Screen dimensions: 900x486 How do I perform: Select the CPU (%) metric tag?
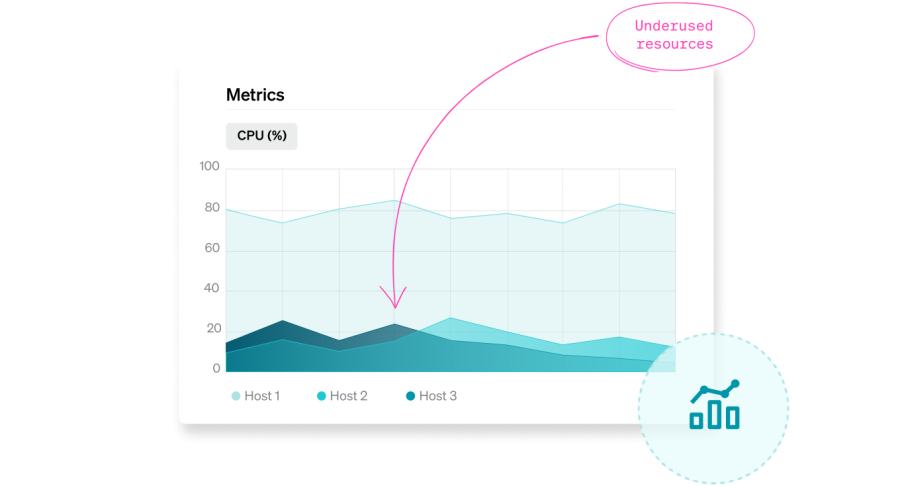point(262,136)
